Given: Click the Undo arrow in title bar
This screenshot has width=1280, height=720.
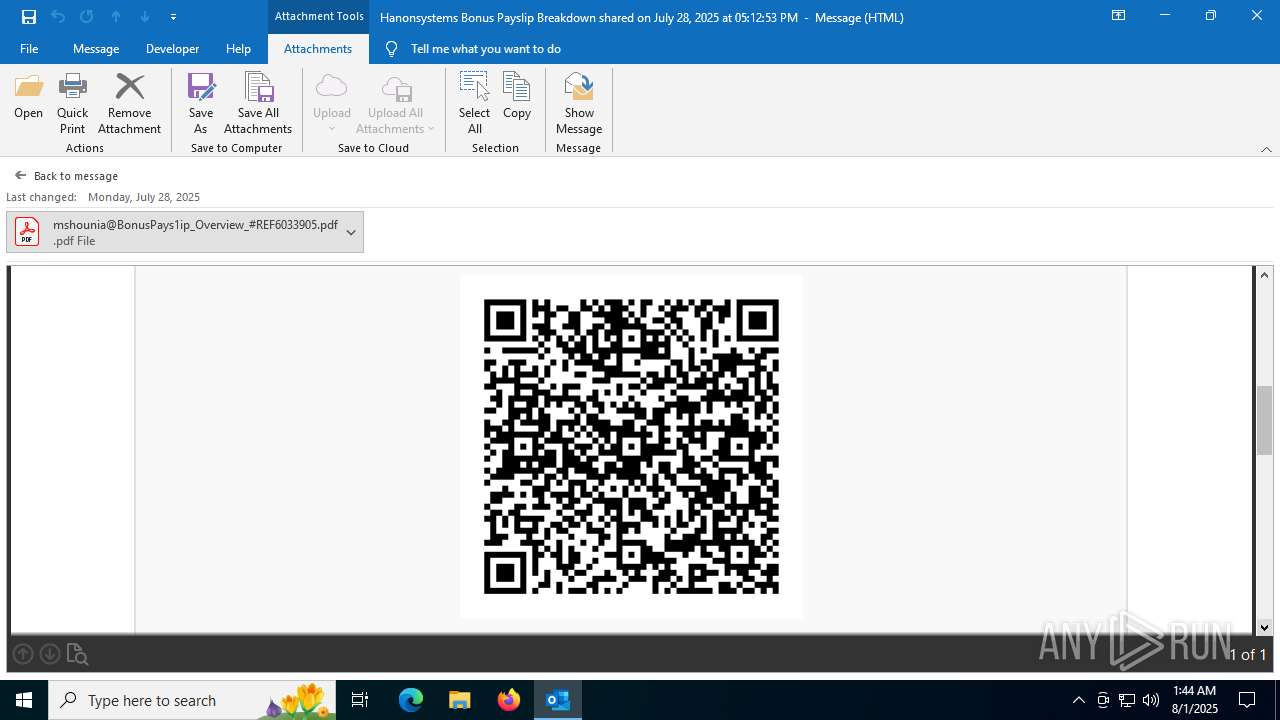Looking at the screenshot, I should 58,17.
